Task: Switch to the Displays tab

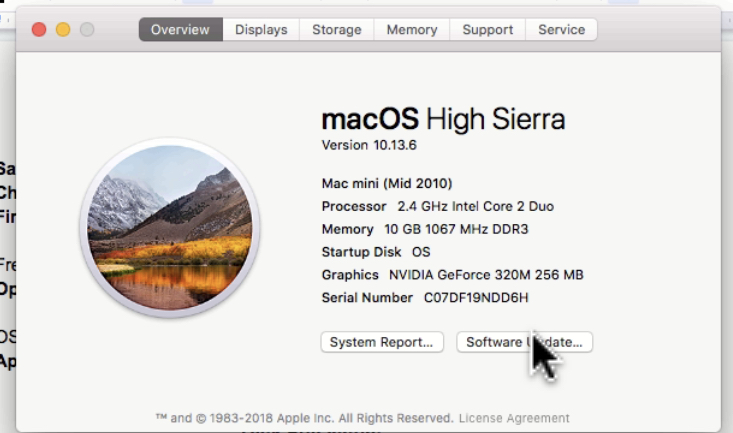Action: click(261, 29)
